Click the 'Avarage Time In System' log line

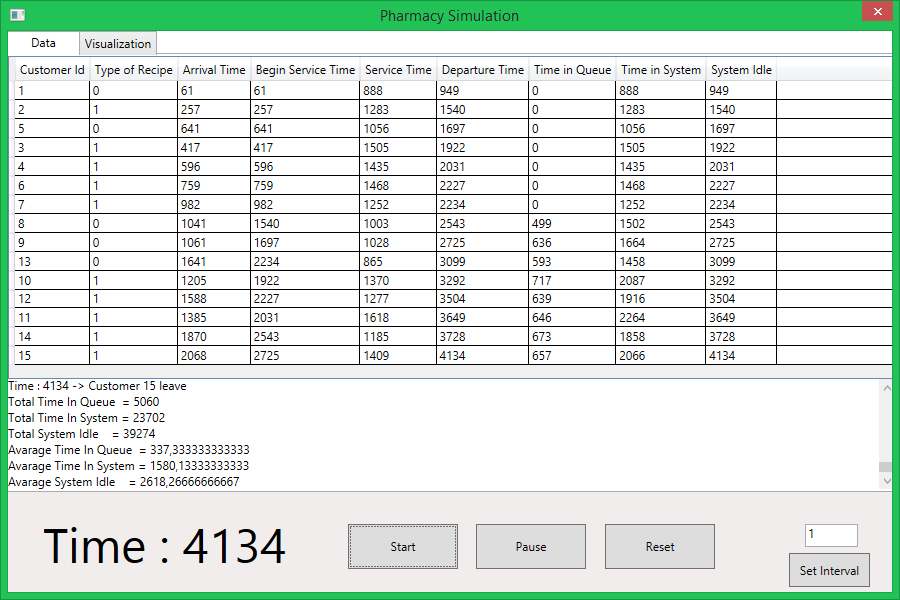(x=129, y=466)
